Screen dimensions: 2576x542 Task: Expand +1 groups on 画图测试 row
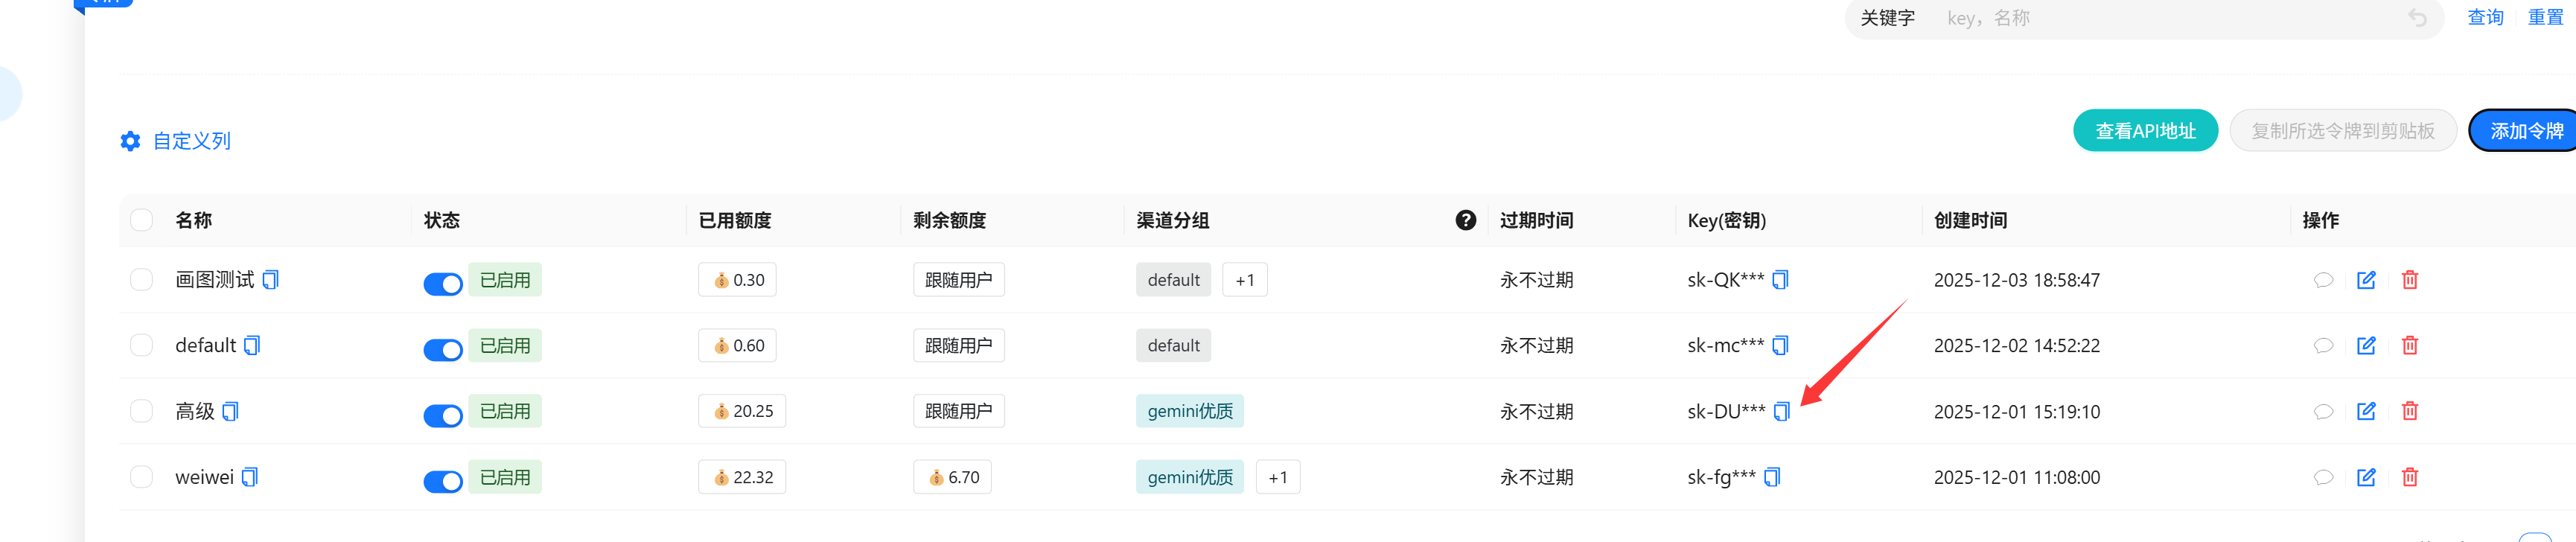(1244, 280)
